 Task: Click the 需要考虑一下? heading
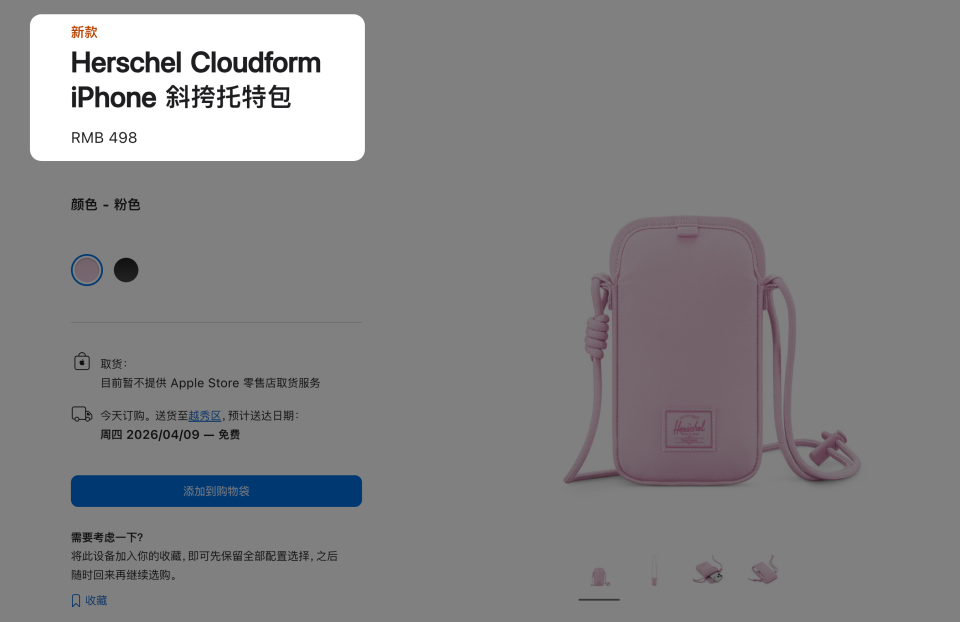107,538
